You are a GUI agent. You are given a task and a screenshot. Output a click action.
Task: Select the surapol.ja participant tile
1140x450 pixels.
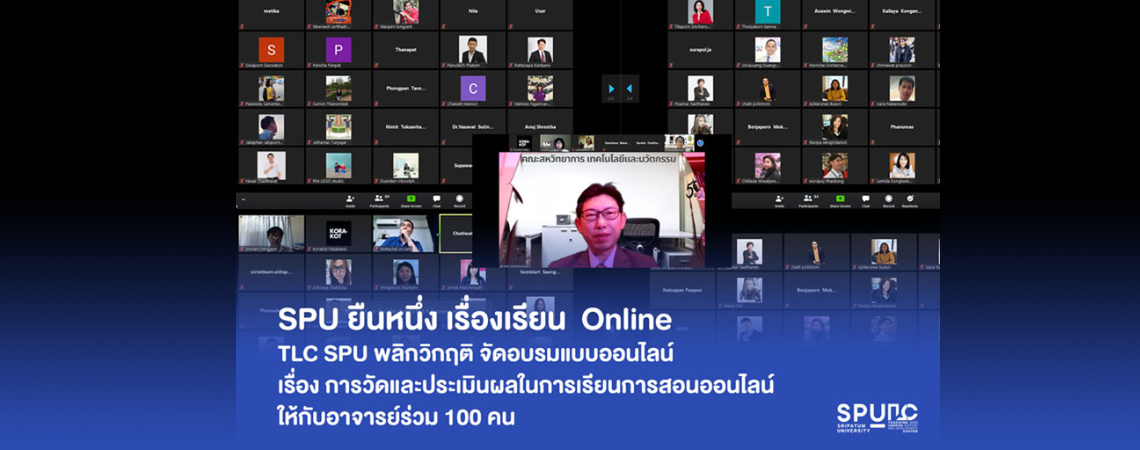[x=700, y=50]
